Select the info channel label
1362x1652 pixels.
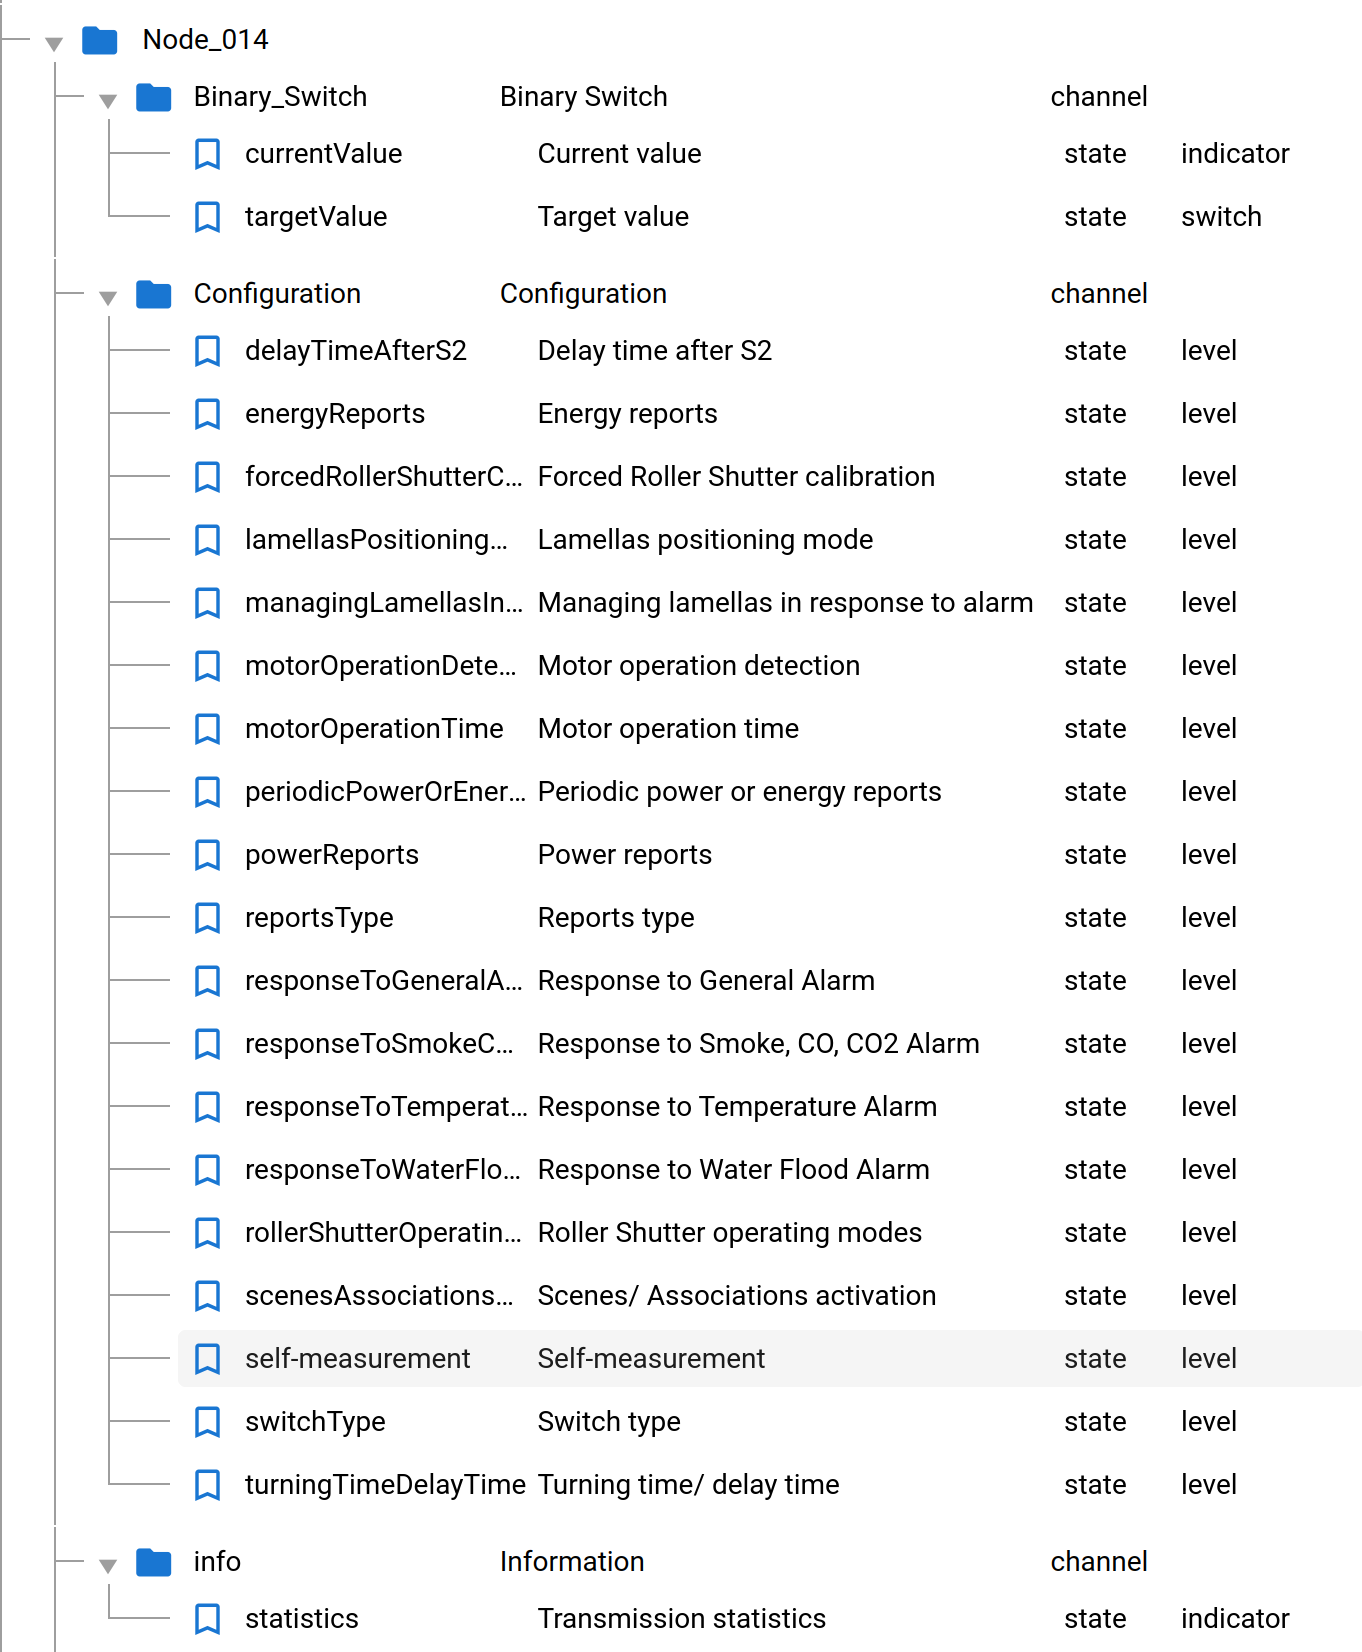click(x=217, y=1562)
